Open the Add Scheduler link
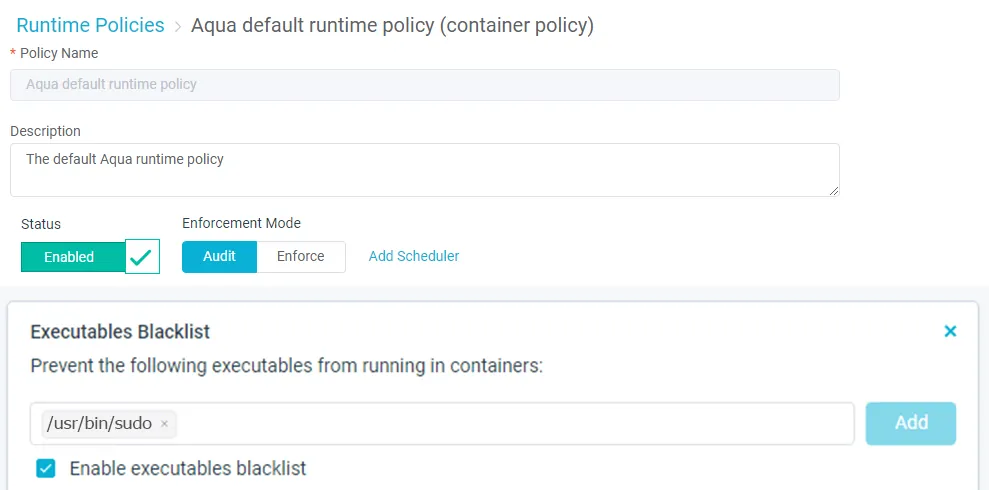The image size is (989, 490). tap(414, 256)
